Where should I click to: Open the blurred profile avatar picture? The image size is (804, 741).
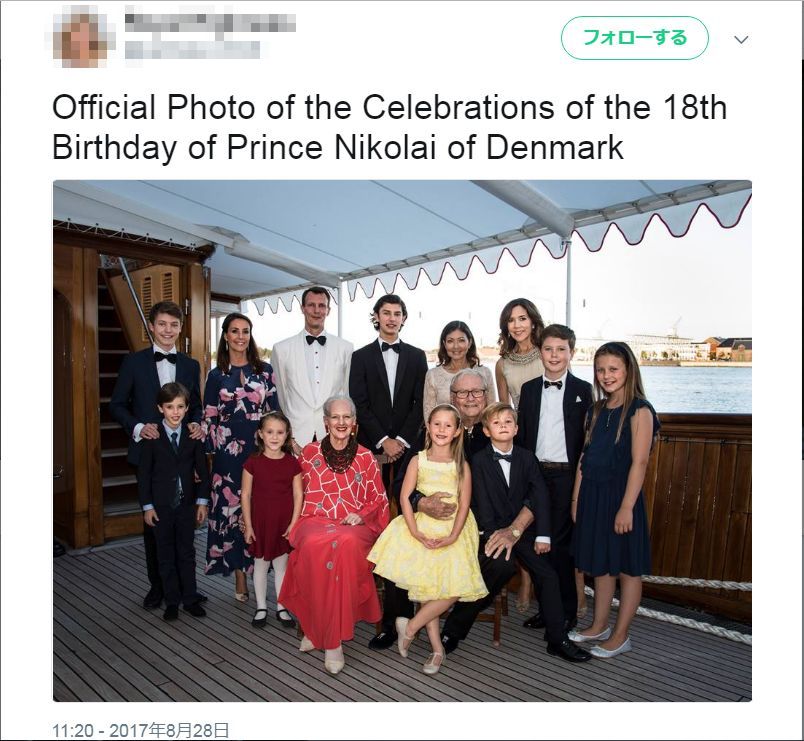click(x=81, y=36)
